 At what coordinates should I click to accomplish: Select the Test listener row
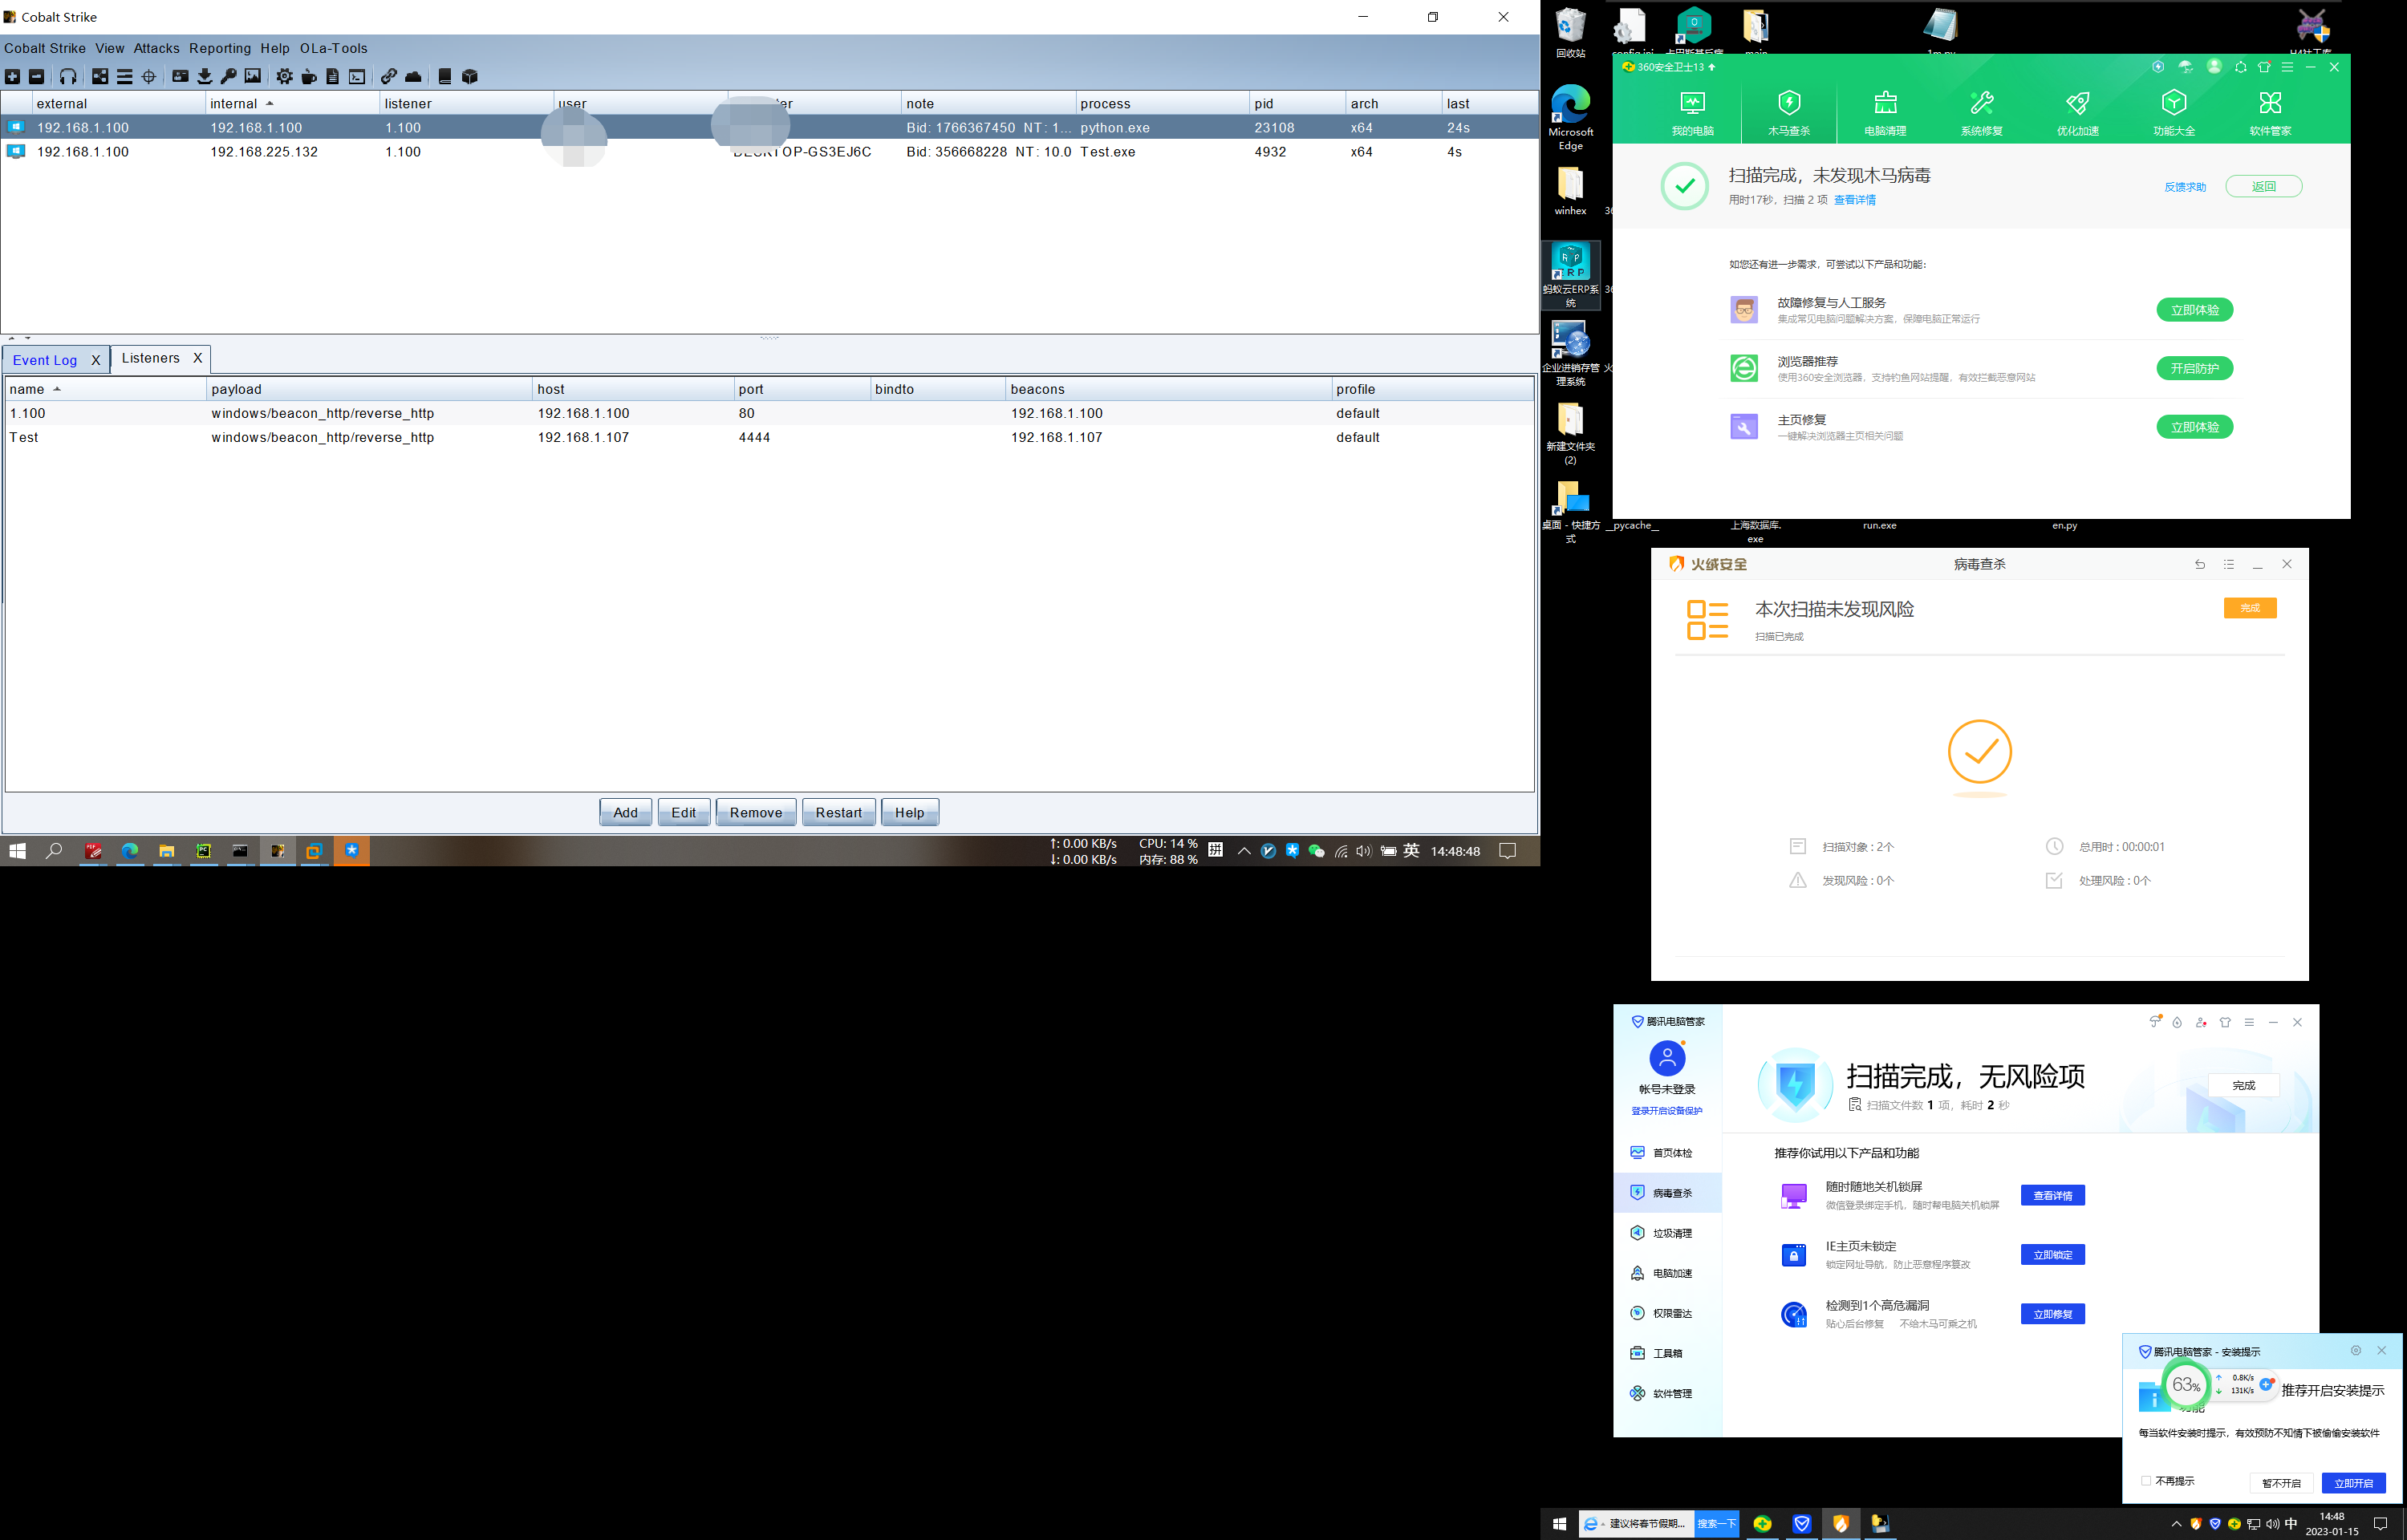pyautogui.click(x=24, y=437)
